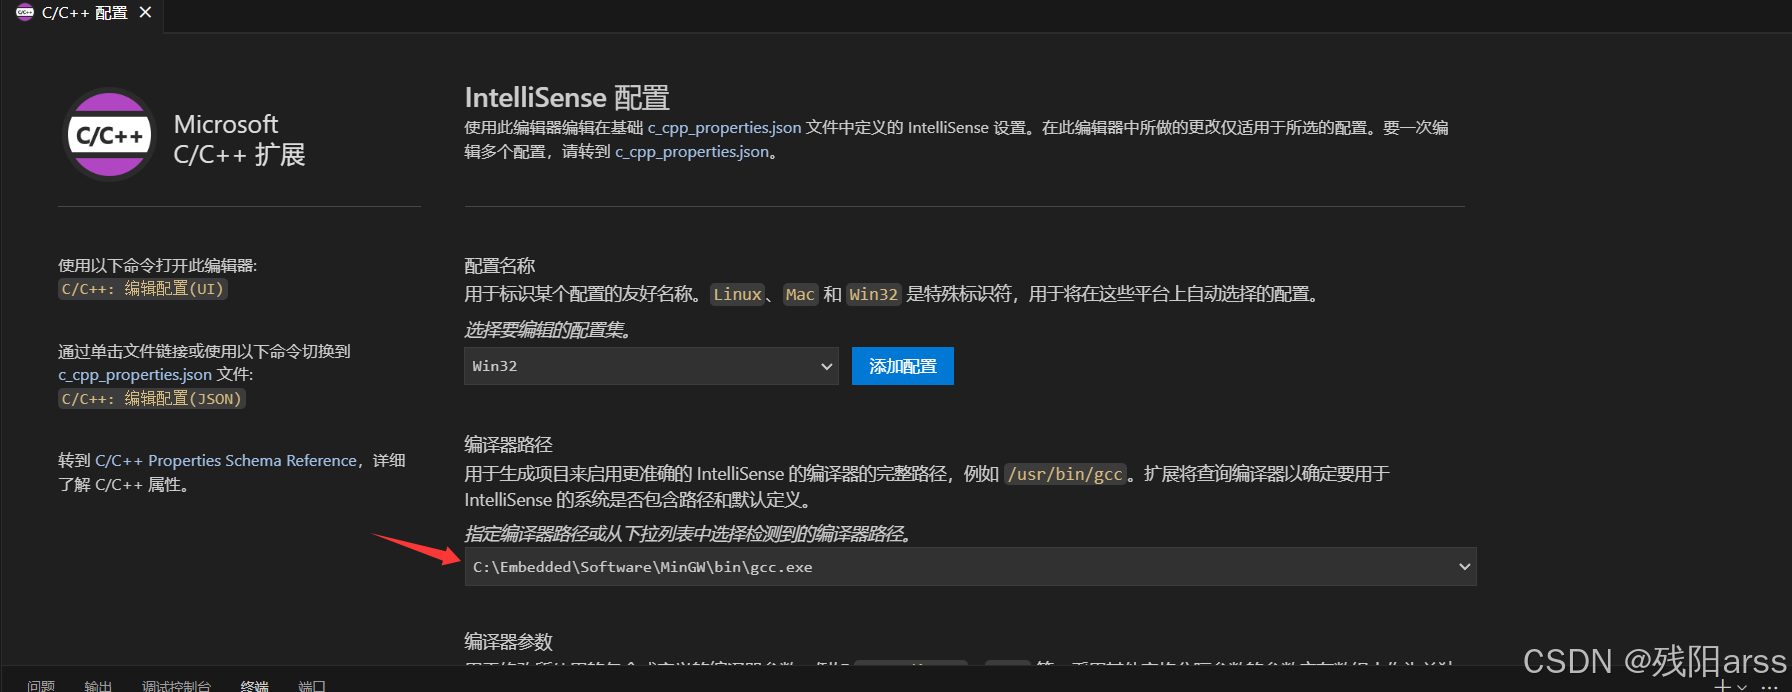1792x692 pixels.
Task: Open c_cpp_properties.json link before 文件: in sidebar
Action: [x=135, y=374]
